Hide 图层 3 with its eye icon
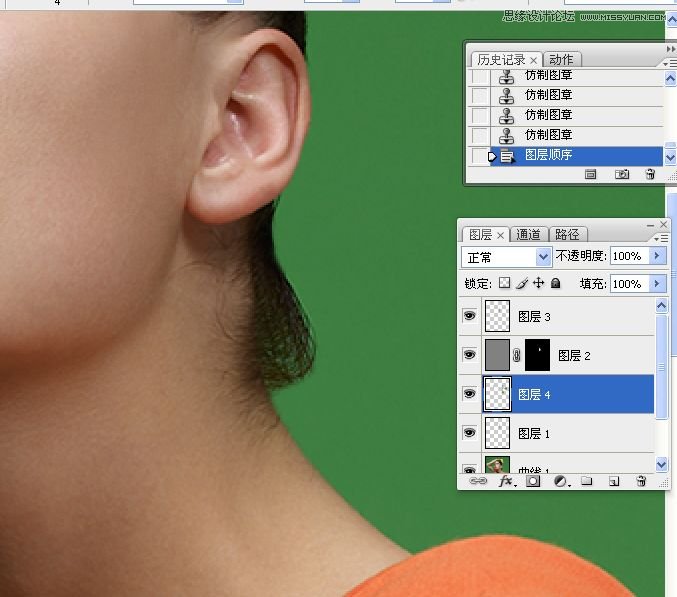Screen dimensions: 677x597 pyautogui.click(x=469, y=316)
